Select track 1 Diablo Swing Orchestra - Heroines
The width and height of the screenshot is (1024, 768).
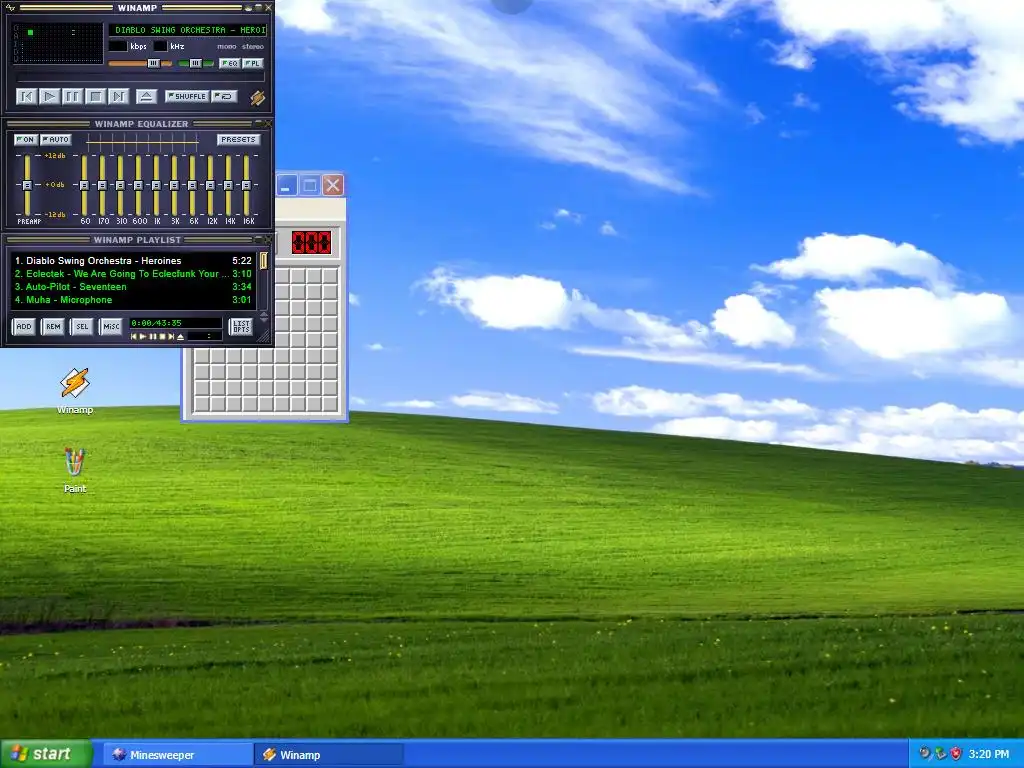[133, 261]
